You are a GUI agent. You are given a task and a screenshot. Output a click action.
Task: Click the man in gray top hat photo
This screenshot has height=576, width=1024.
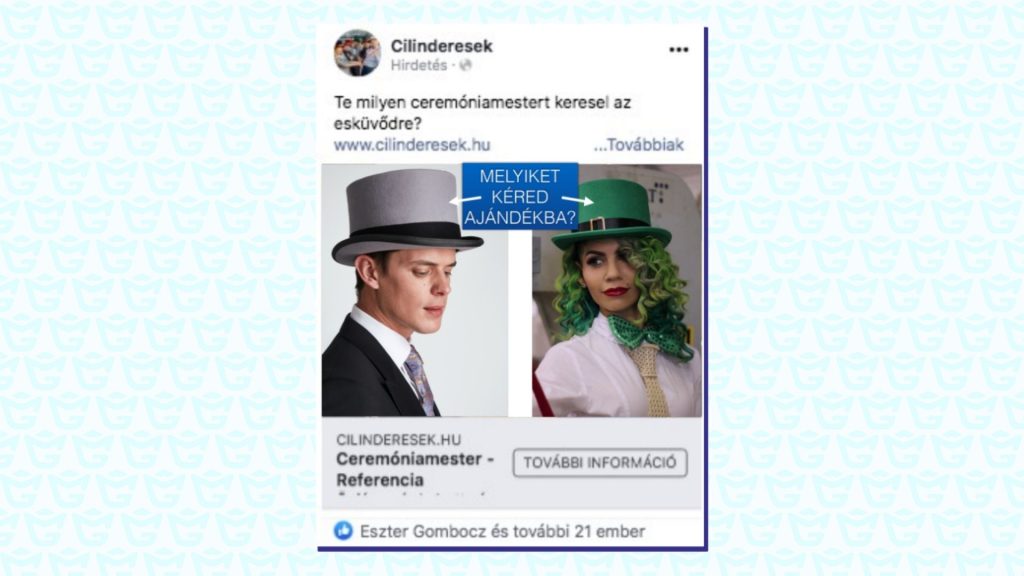point(415,290)
